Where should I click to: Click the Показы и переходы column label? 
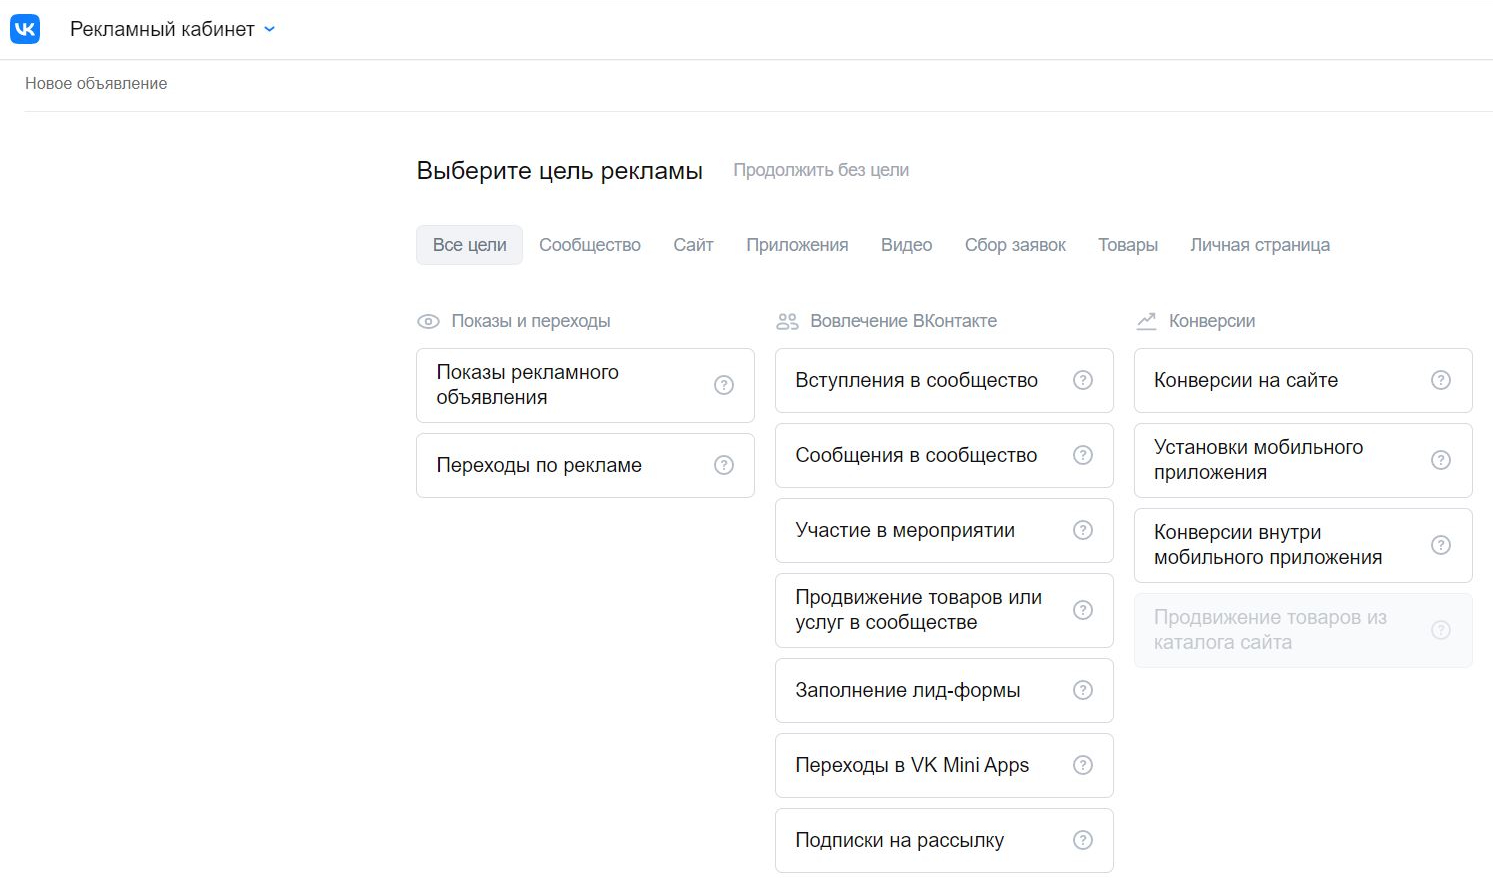pos(531,321)
